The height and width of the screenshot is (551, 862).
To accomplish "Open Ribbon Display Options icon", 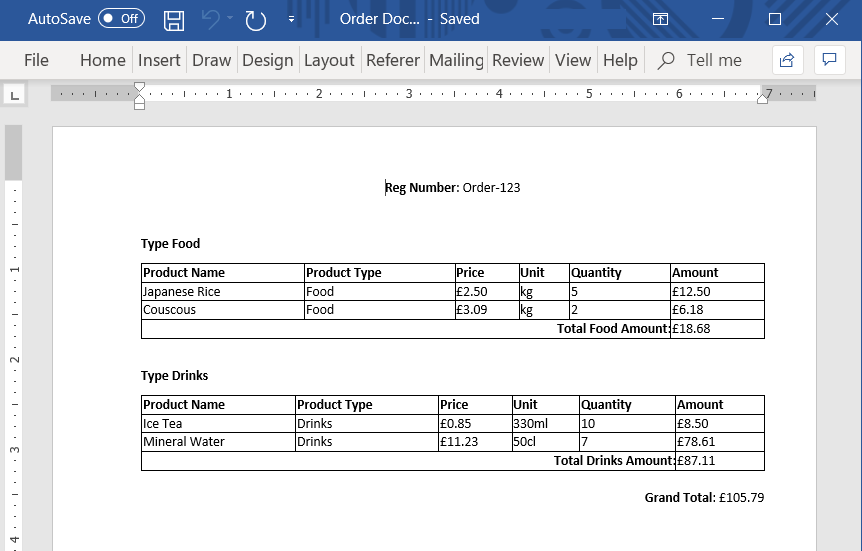I will coord(660,19).
